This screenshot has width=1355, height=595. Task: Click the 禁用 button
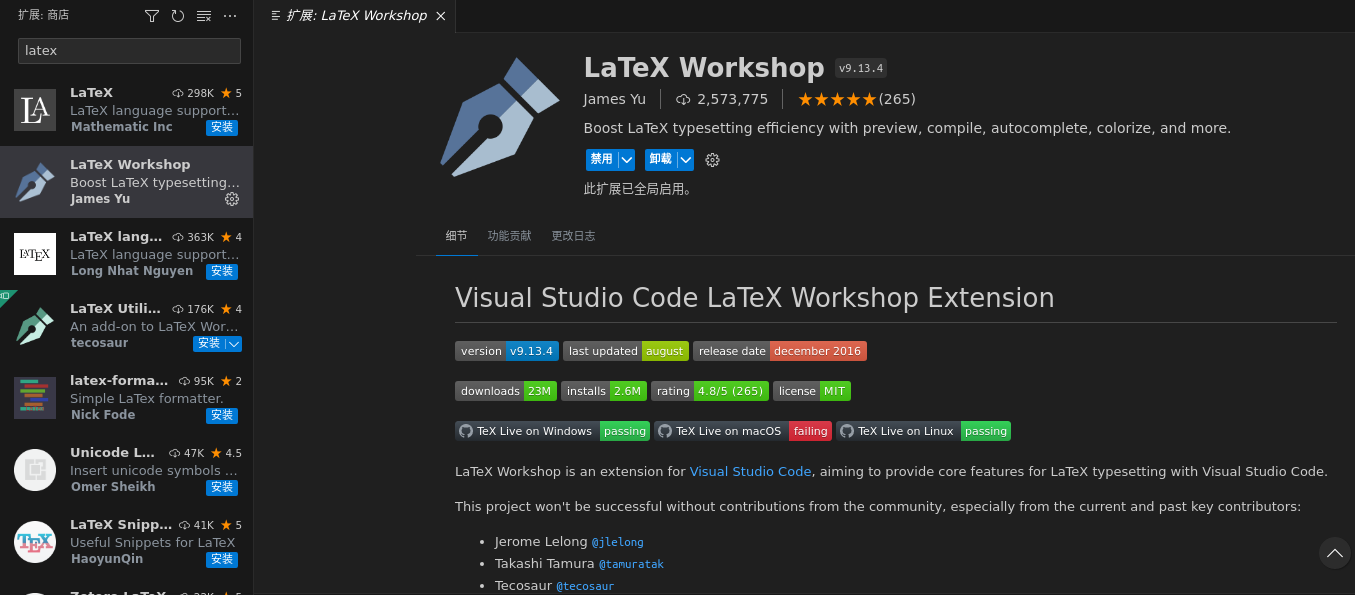pos(601,159)
